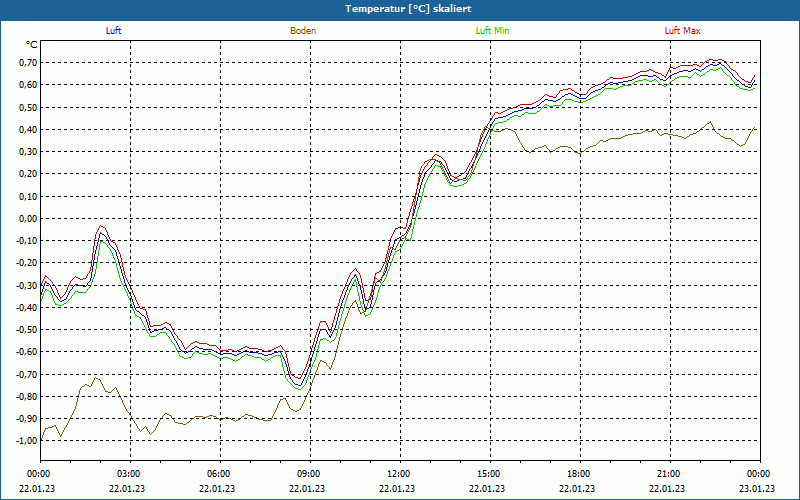The width and height of the screenshot is (800, 500).
Task: Click the °C unit label
Action: pos(32,45)
